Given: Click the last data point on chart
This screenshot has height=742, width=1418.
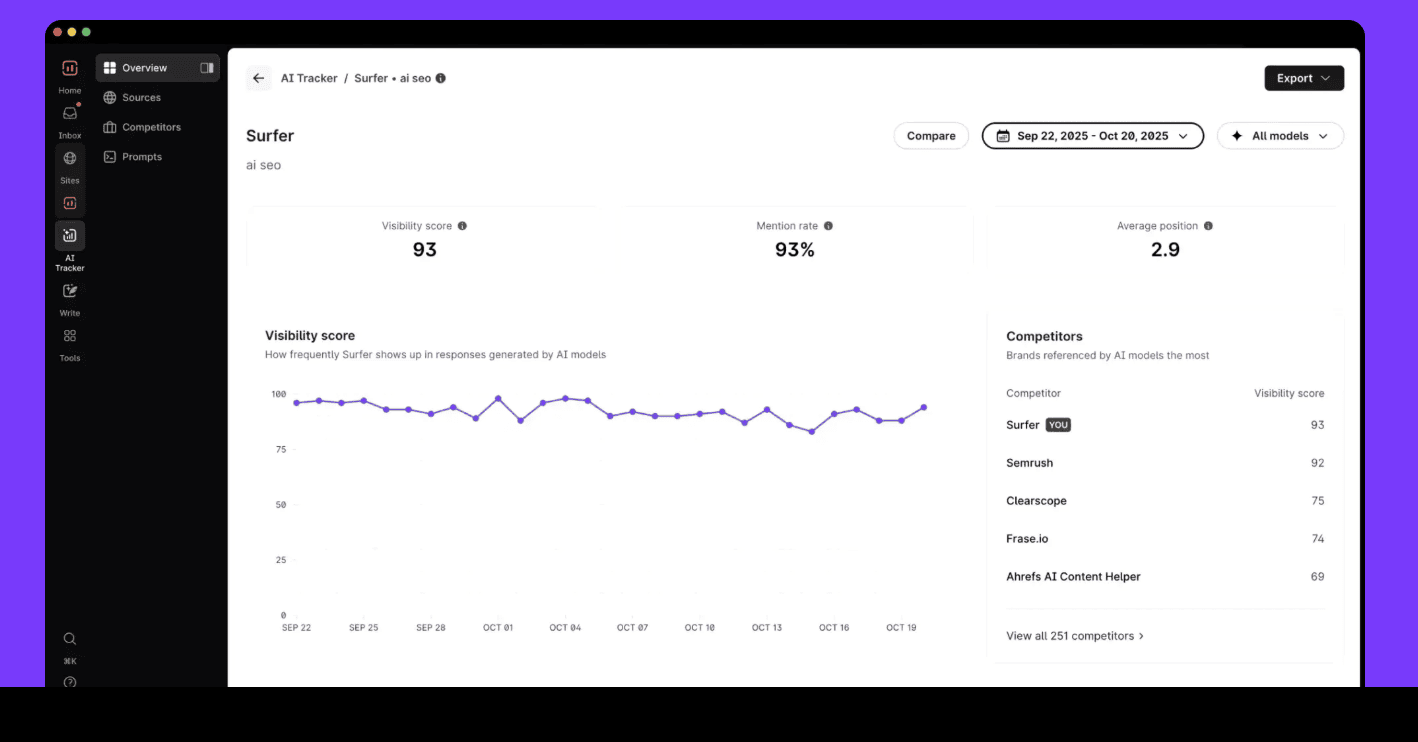Looking at the screenshot, I should click(924, 407).
